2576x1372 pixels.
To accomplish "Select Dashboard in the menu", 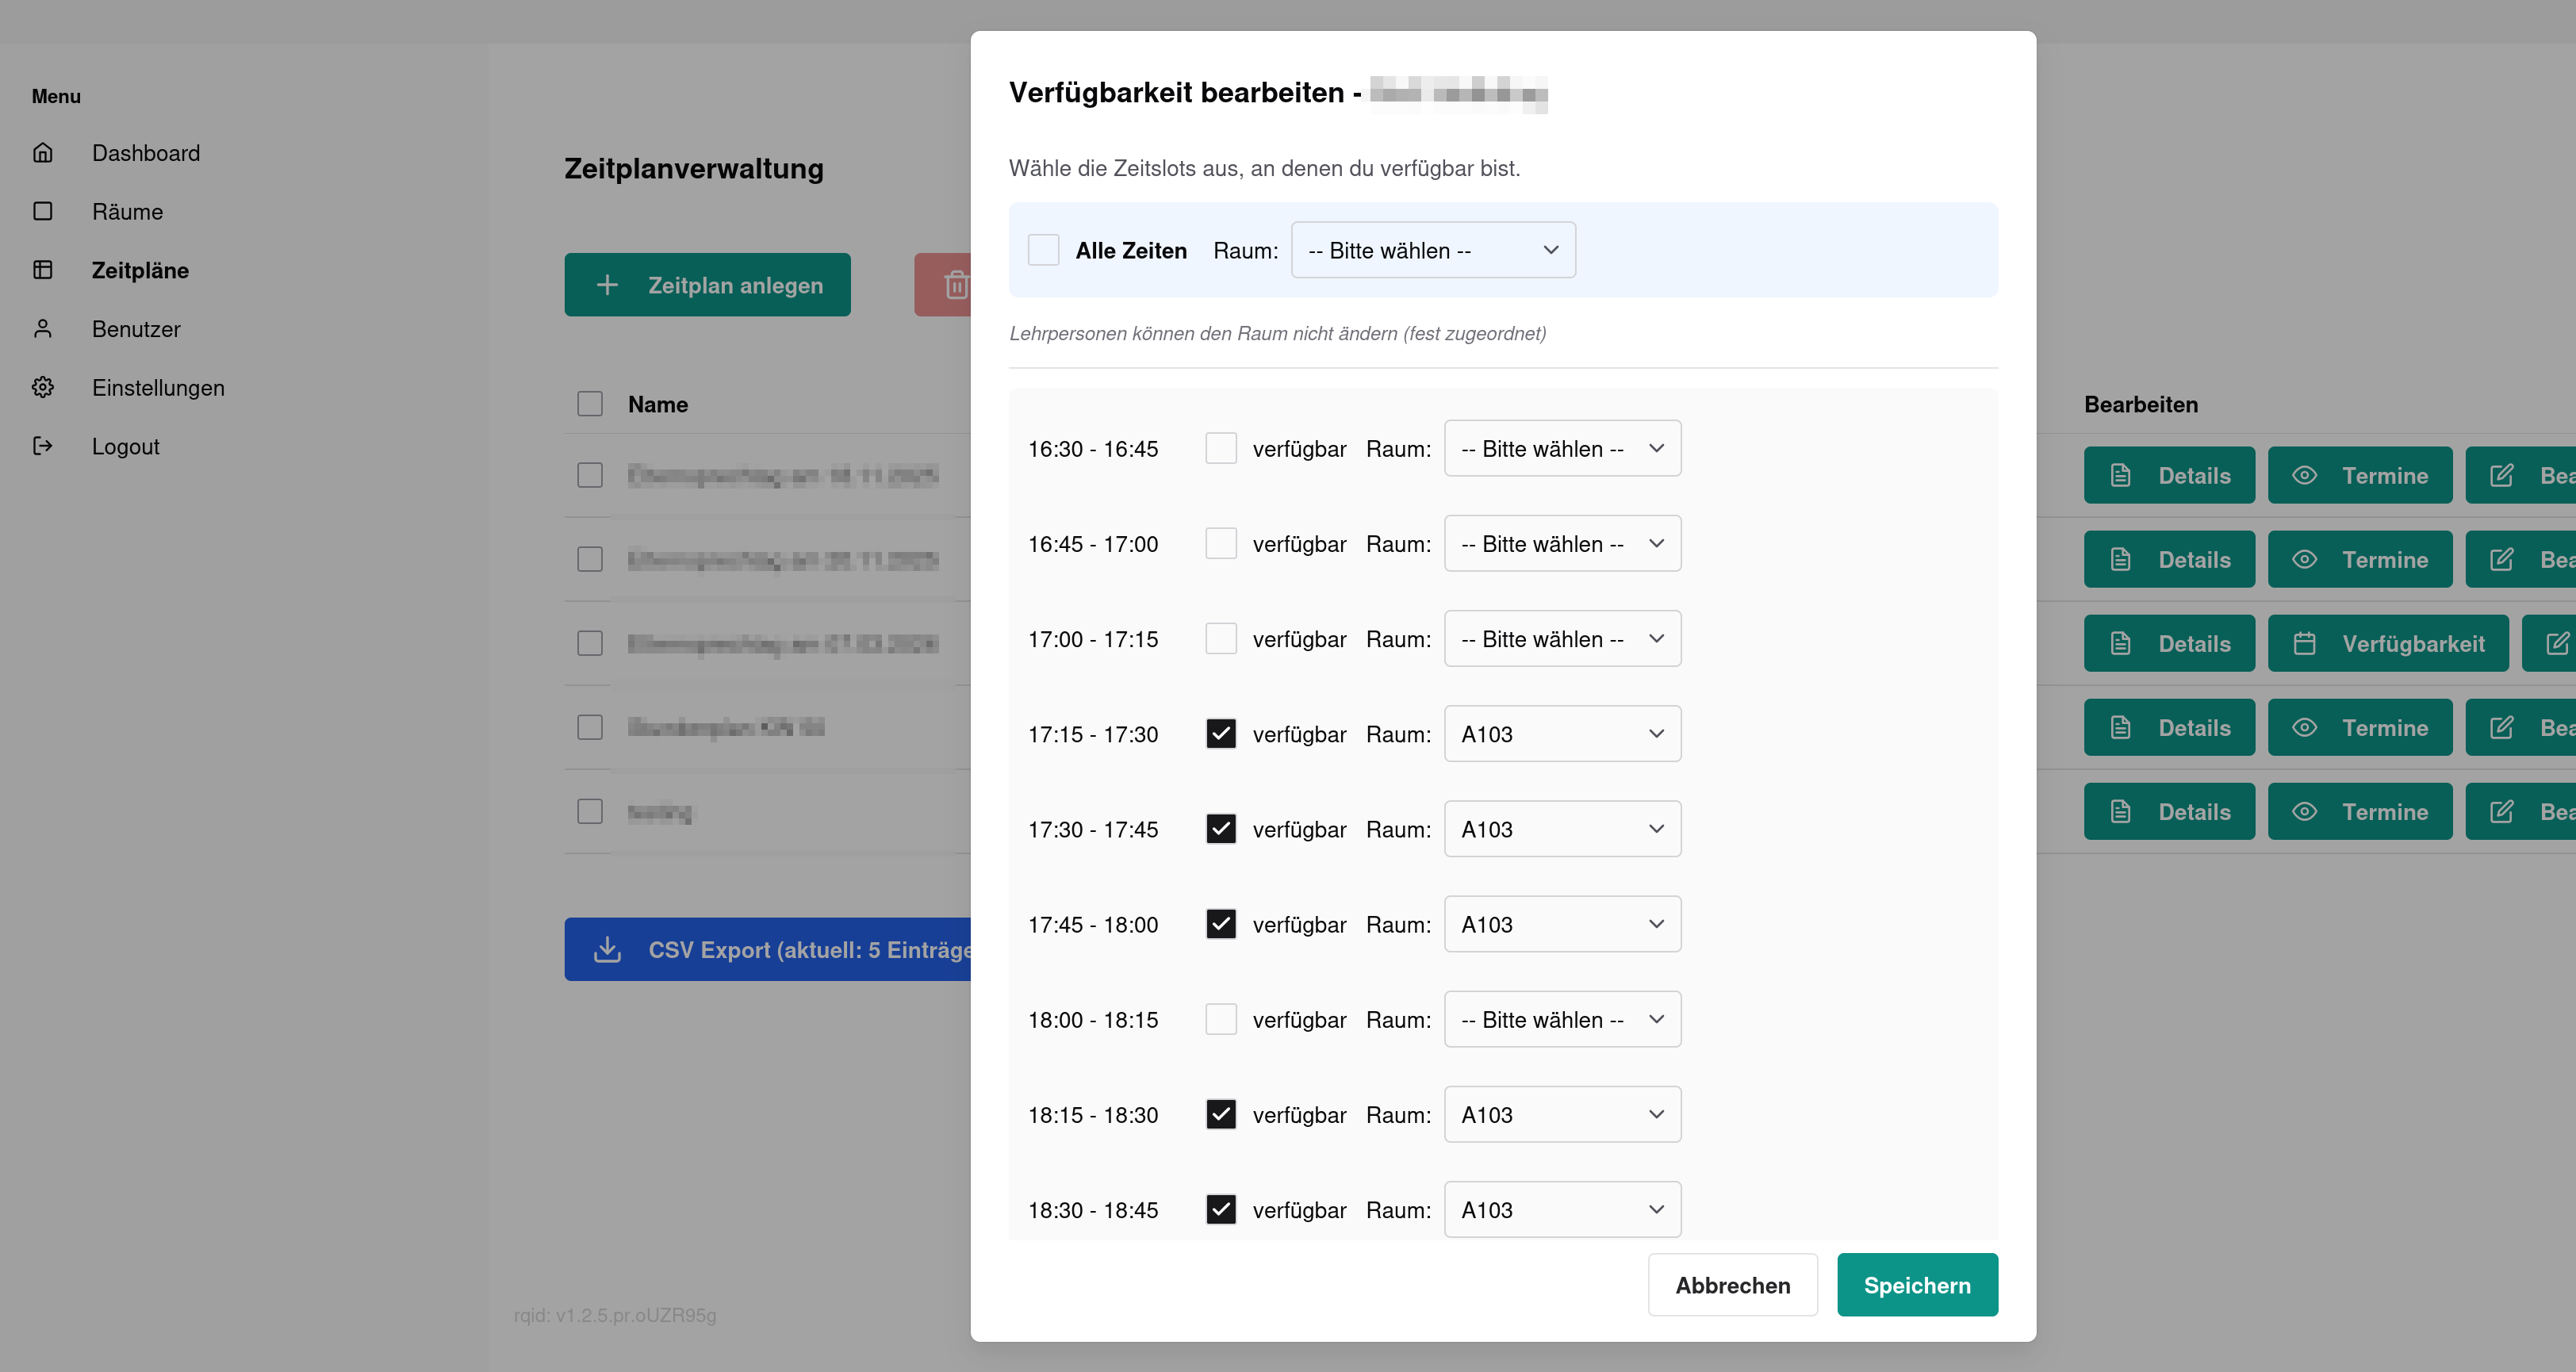I will [x=146, y=152].
